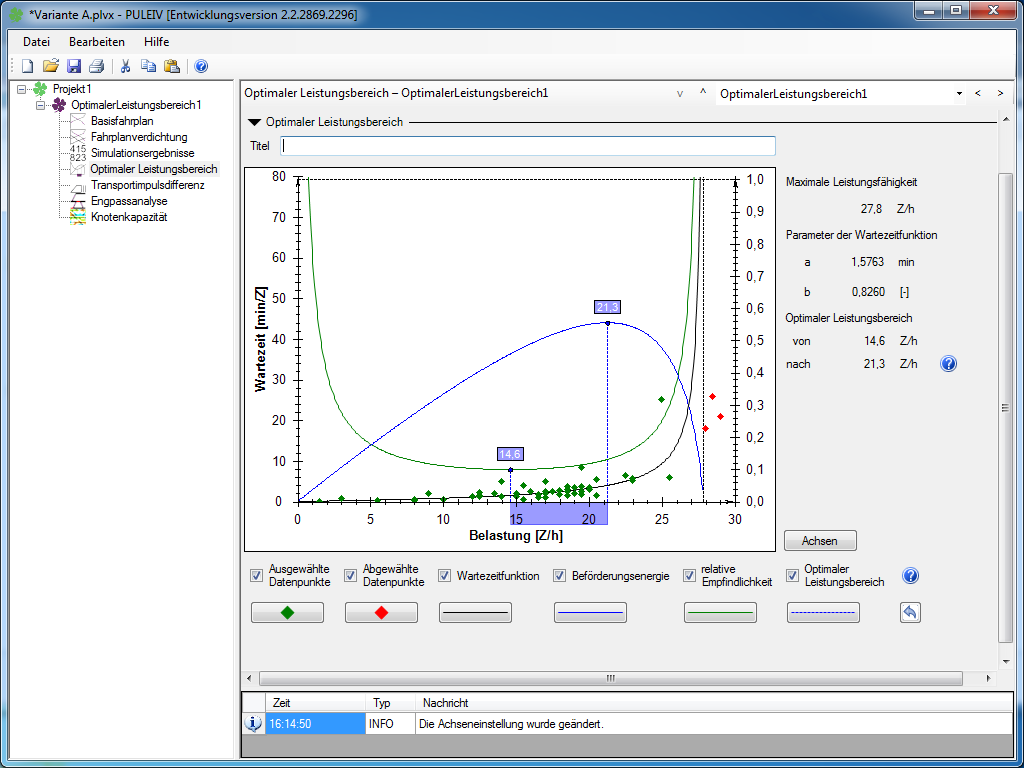Open help beside Optimaler Leistungsbereich values
This screenshot has width=1024, height=768.
[x=948, y=364]
